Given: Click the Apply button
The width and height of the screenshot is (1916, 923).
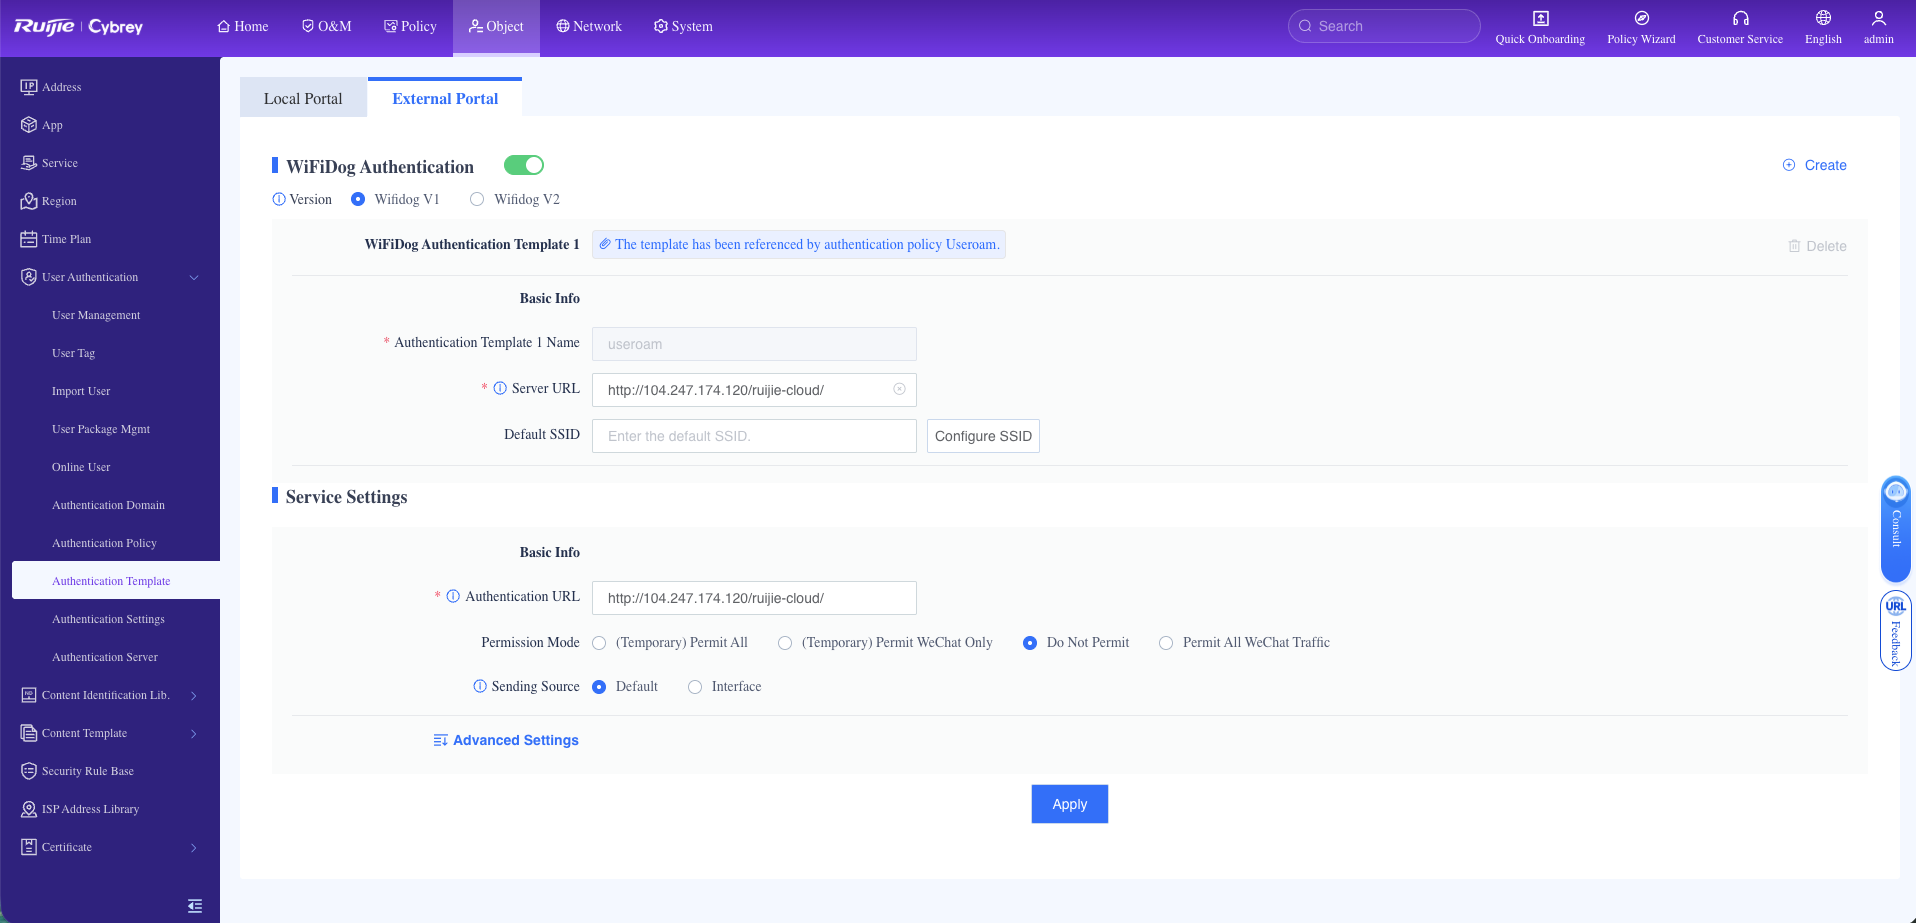Looking at the screenshot, I should [x=1069, y=804].
